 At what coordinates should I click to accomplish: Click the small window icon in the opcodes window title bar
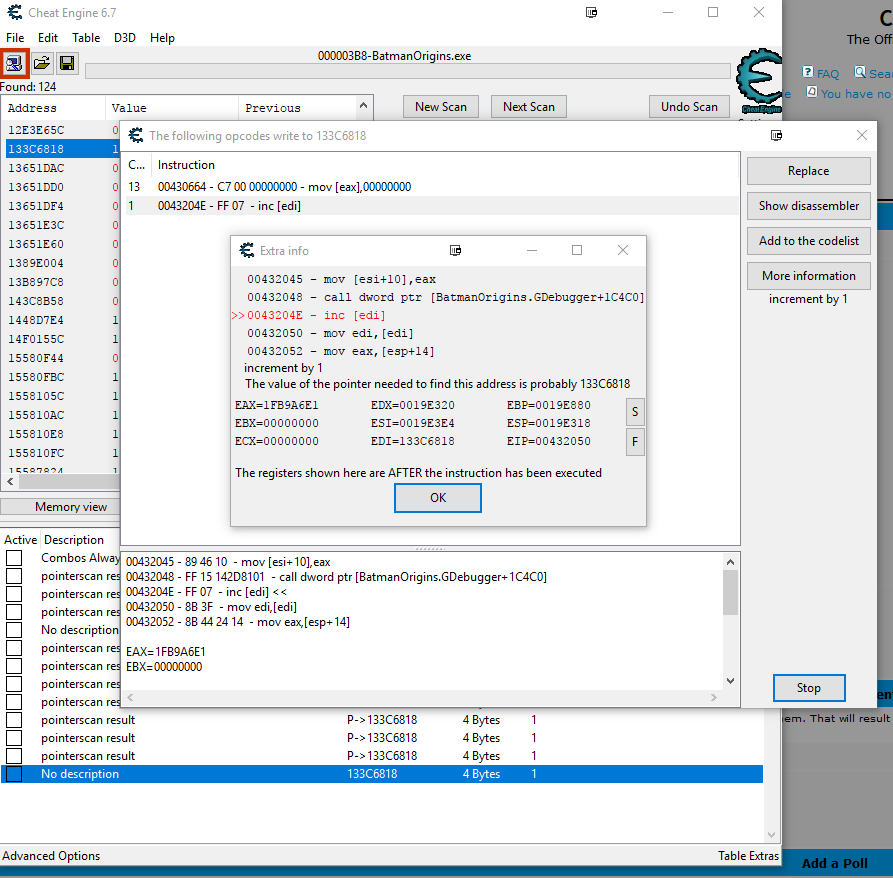[x=776, y=135]
